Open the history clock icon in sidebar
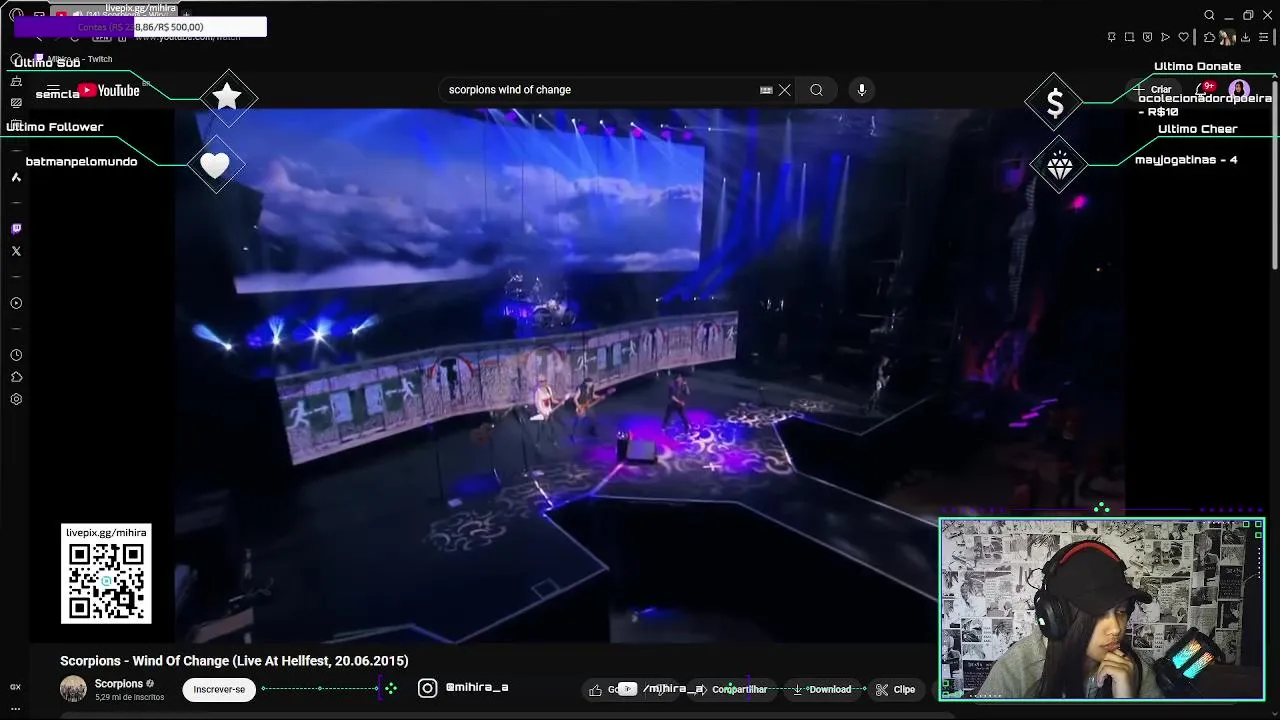This screenshot has width=1280, height=720. [x=16, y=355]
